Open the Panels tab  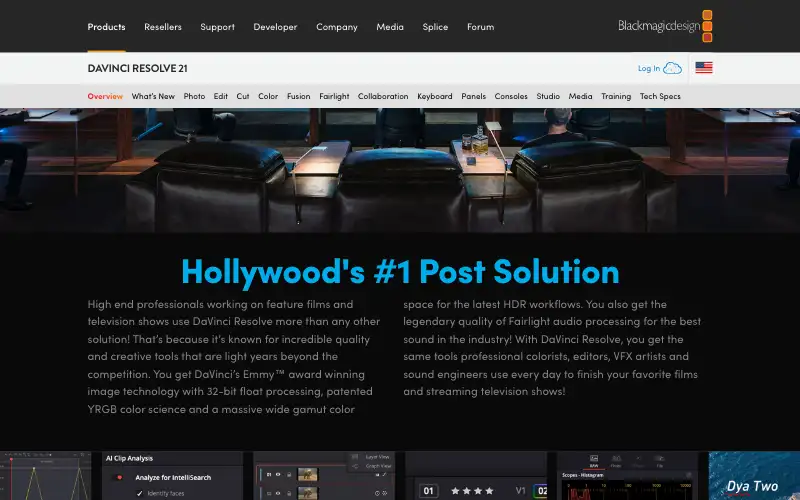[x=473, y=96]
